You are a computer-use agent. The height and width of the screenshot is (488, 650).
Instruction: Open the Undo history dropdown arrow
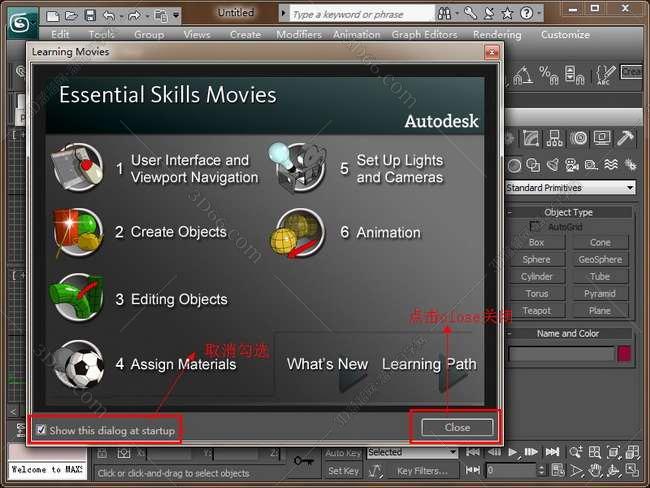[121, 16]
